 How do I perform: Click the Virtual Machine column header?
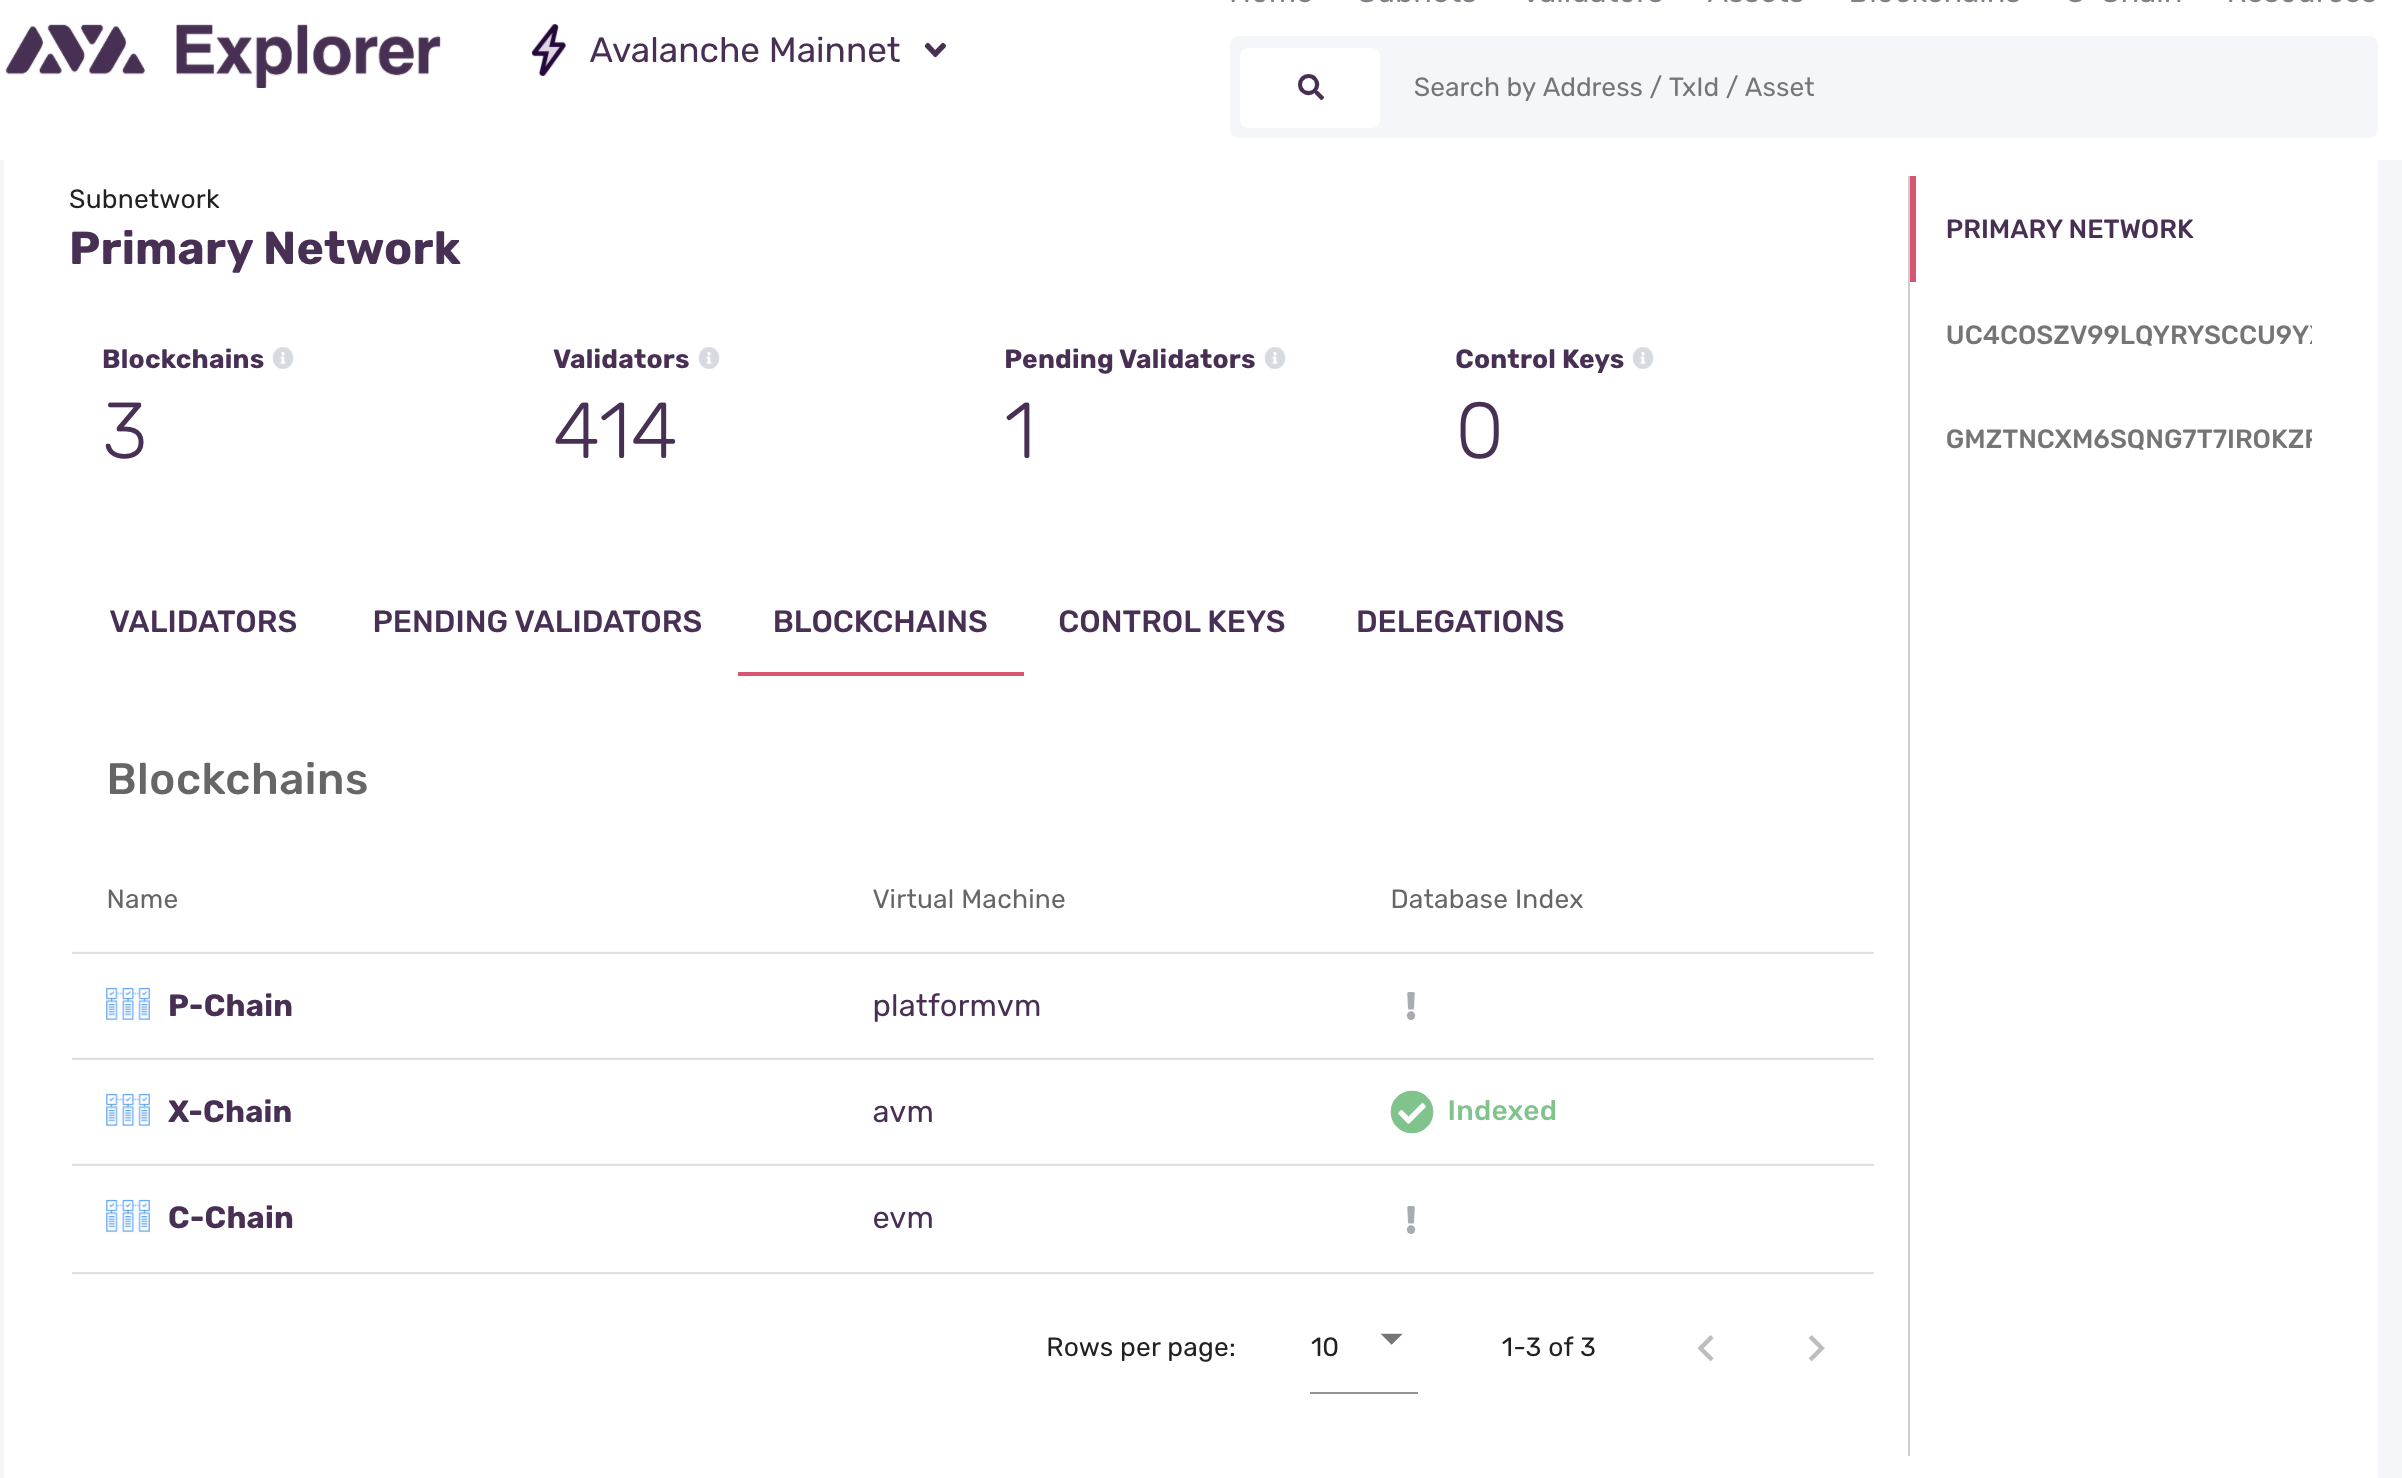pyautogui.click(x=968, y=899)
